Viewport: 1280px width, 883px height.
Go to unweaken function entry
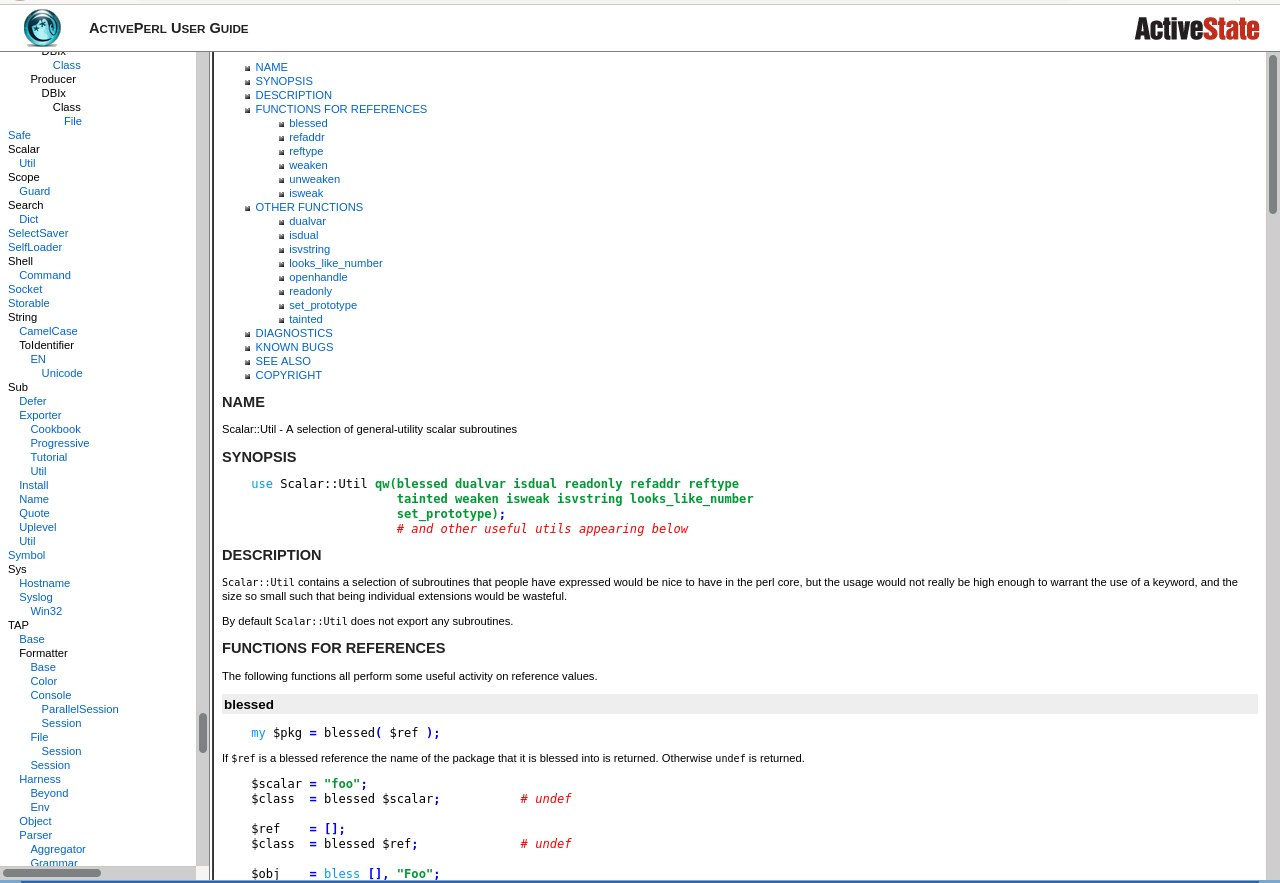pyautogui.click(x=314, y=179)
